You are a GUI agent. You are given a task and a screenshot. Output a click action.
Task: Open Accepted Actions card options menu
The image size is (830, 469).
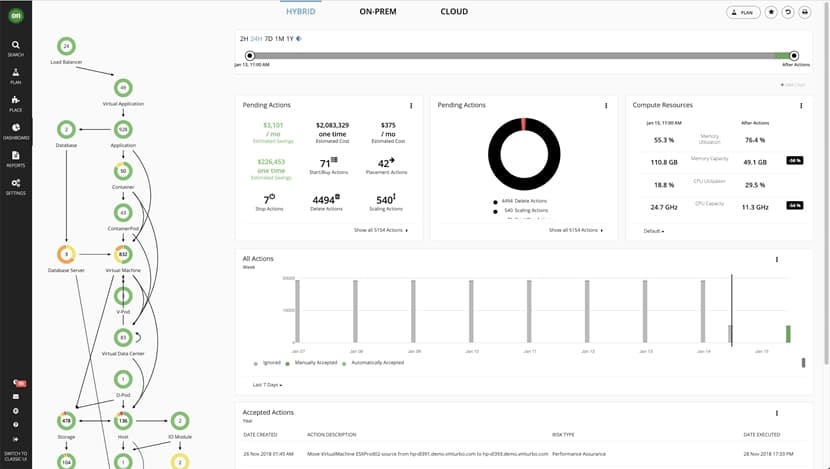[x=777, y=413]
